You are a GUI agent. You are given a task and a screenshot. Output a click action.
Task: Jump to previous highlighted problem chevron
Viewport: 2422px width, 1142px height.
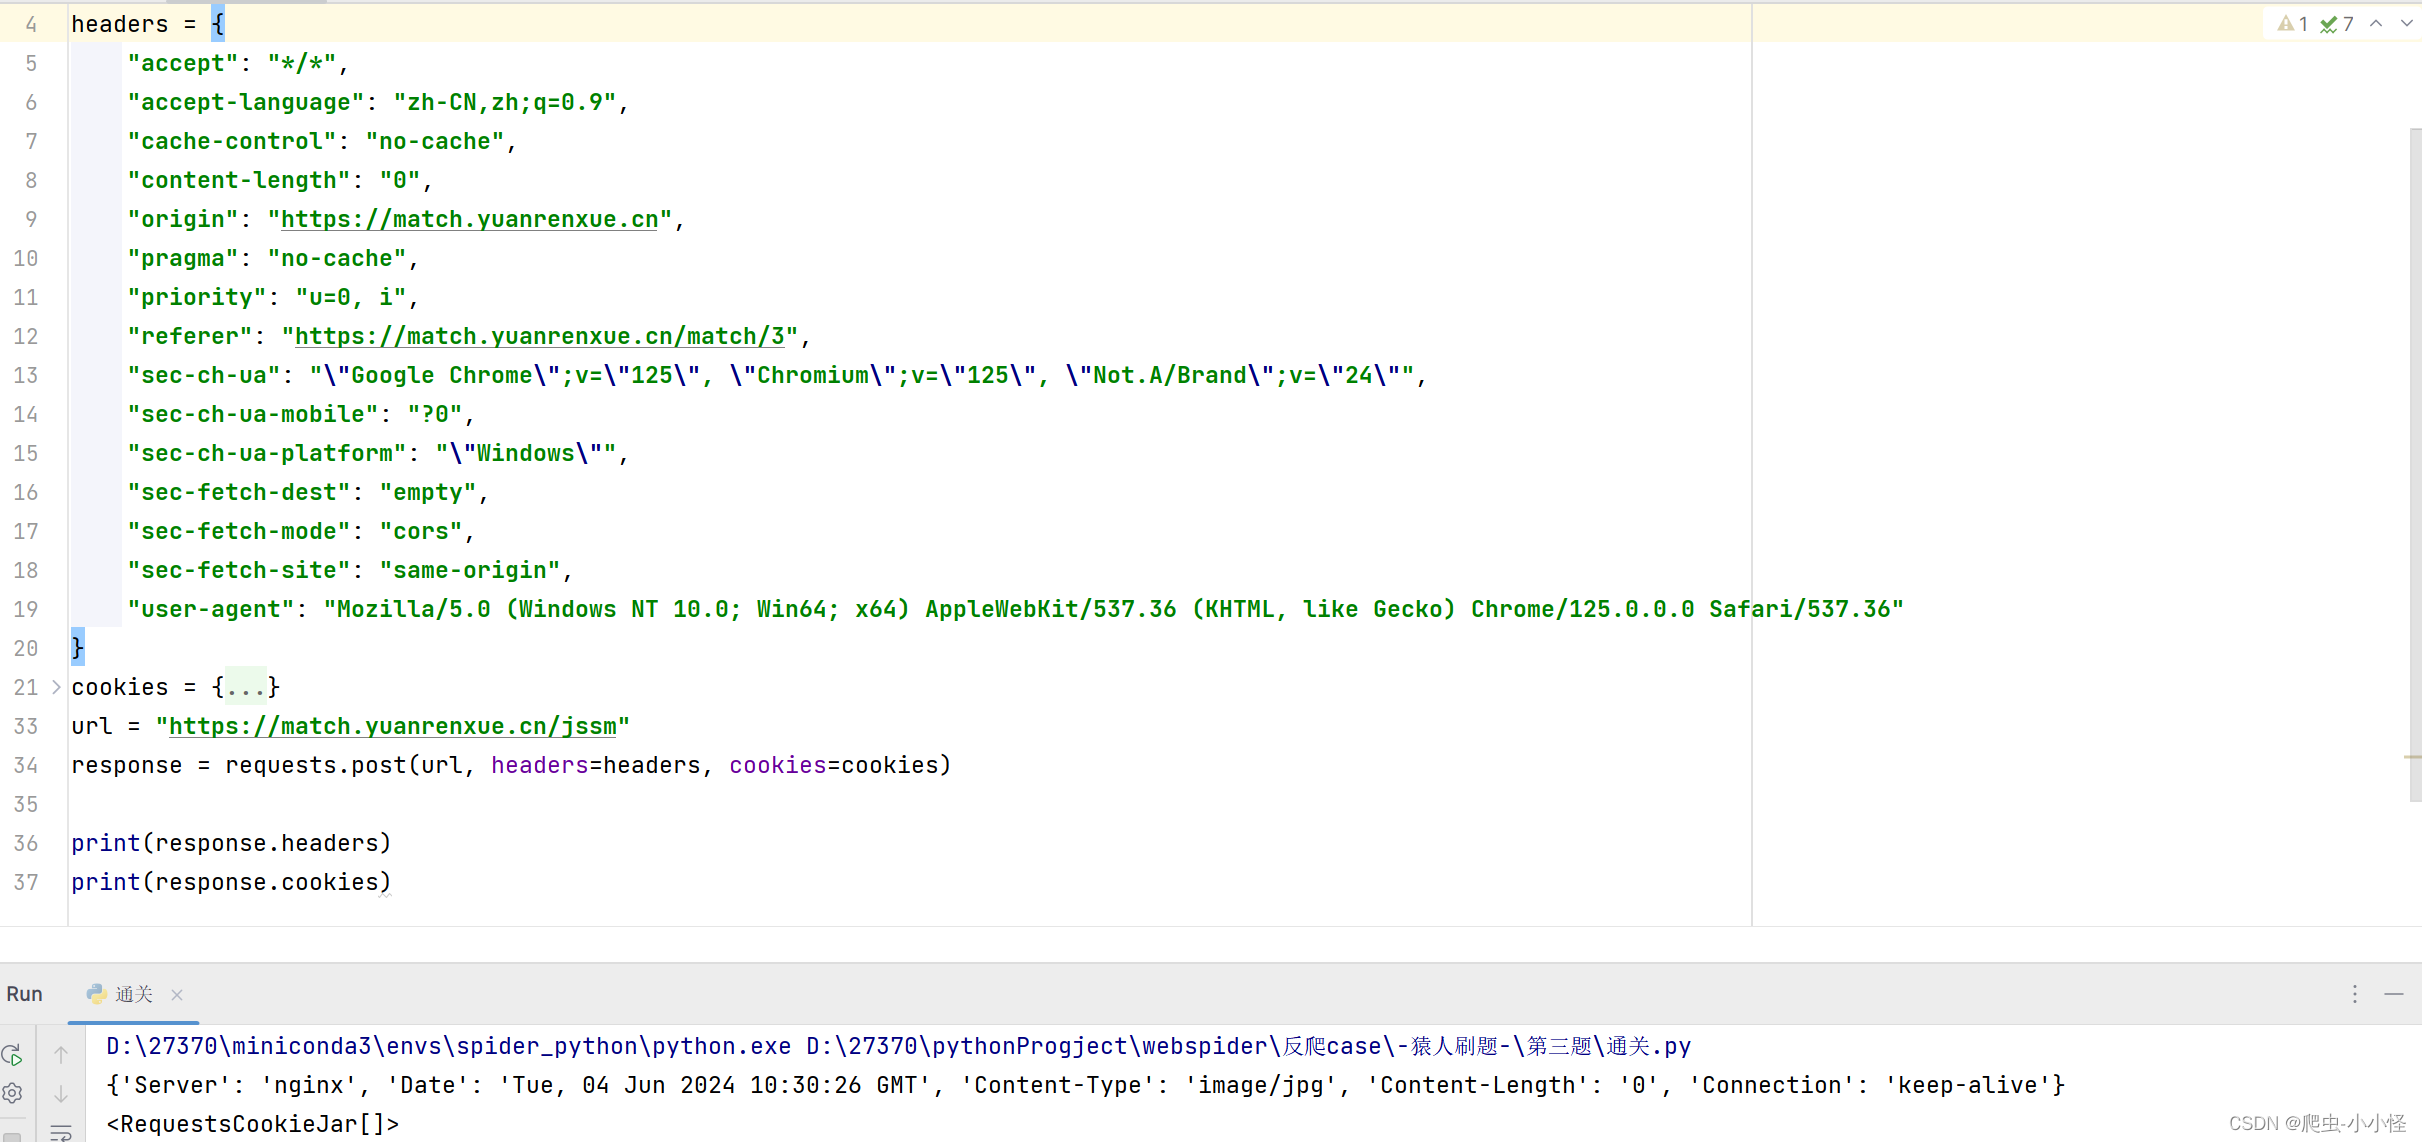pos(2376,24)
